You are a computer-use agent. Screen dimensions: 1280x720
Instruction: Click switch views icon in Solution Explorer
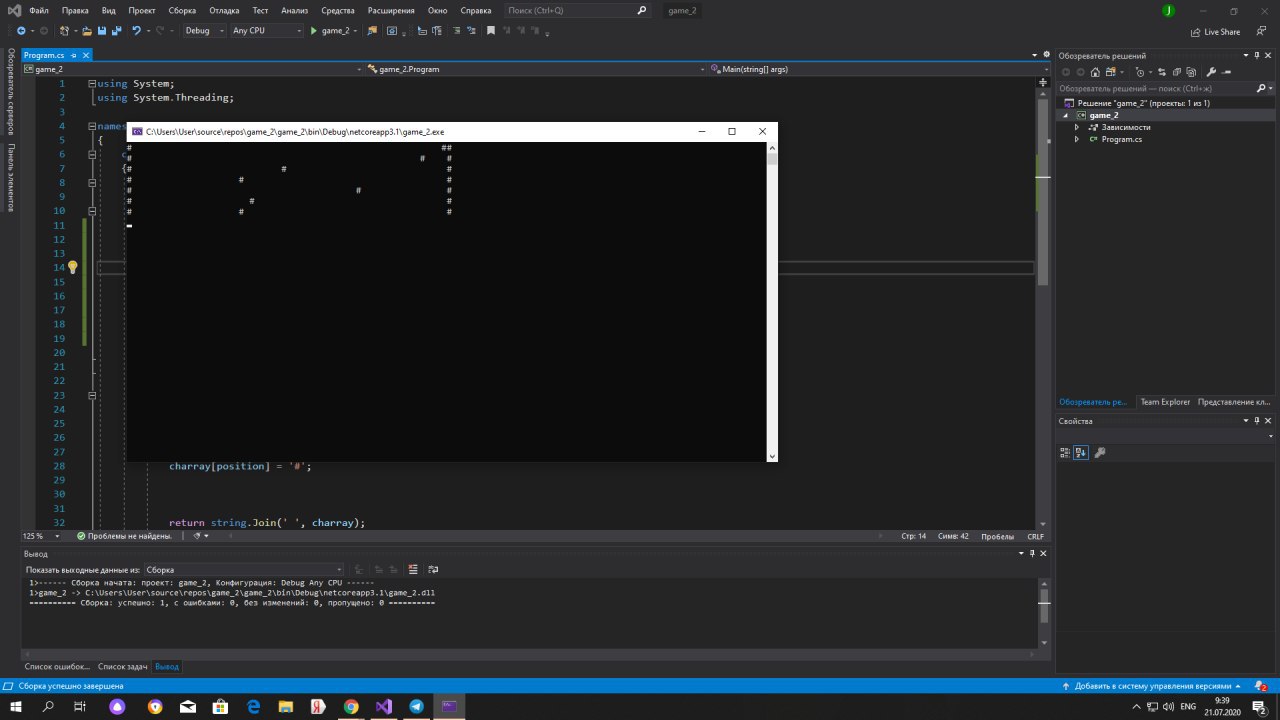point(1111,72)
